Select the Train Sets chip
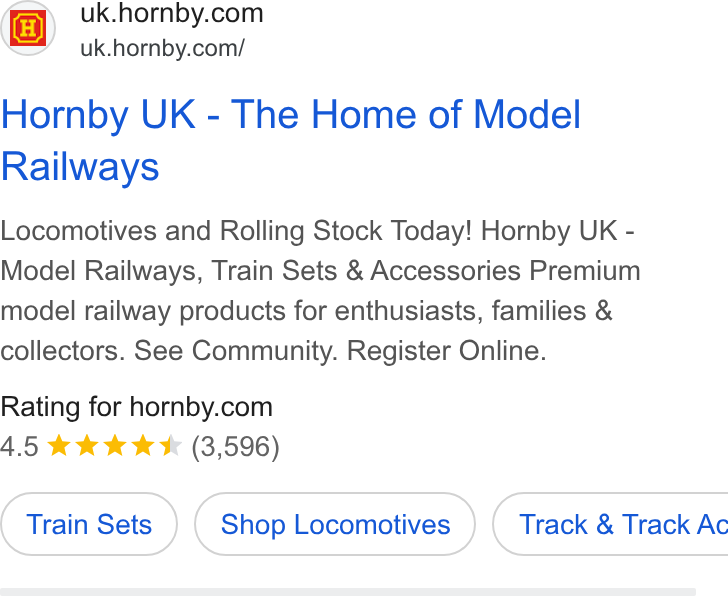Image resolution: width=728 pixels, height=596 pixels. tap(89, 524)
